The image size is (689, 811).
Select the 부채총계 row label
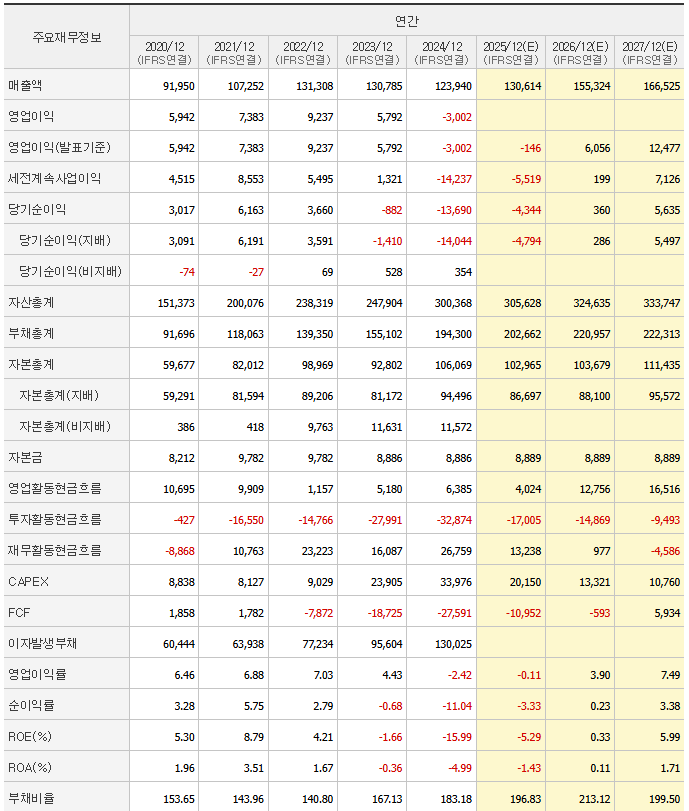[x=31, y=334]
